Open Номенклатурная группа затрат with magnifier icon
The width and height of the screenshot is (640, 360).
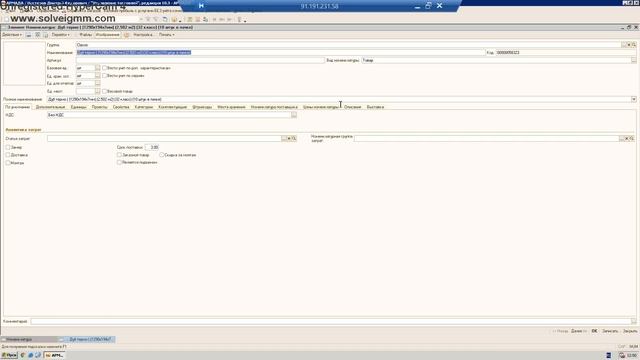(632, 139)
